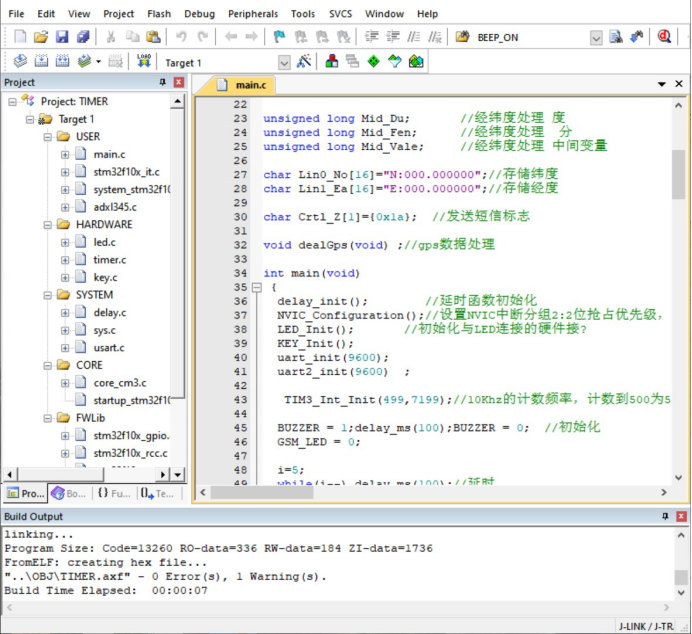Insert a bookmark with the blue flag icon
The width and height of the screenshot is (692, 634).
[279, 37]
